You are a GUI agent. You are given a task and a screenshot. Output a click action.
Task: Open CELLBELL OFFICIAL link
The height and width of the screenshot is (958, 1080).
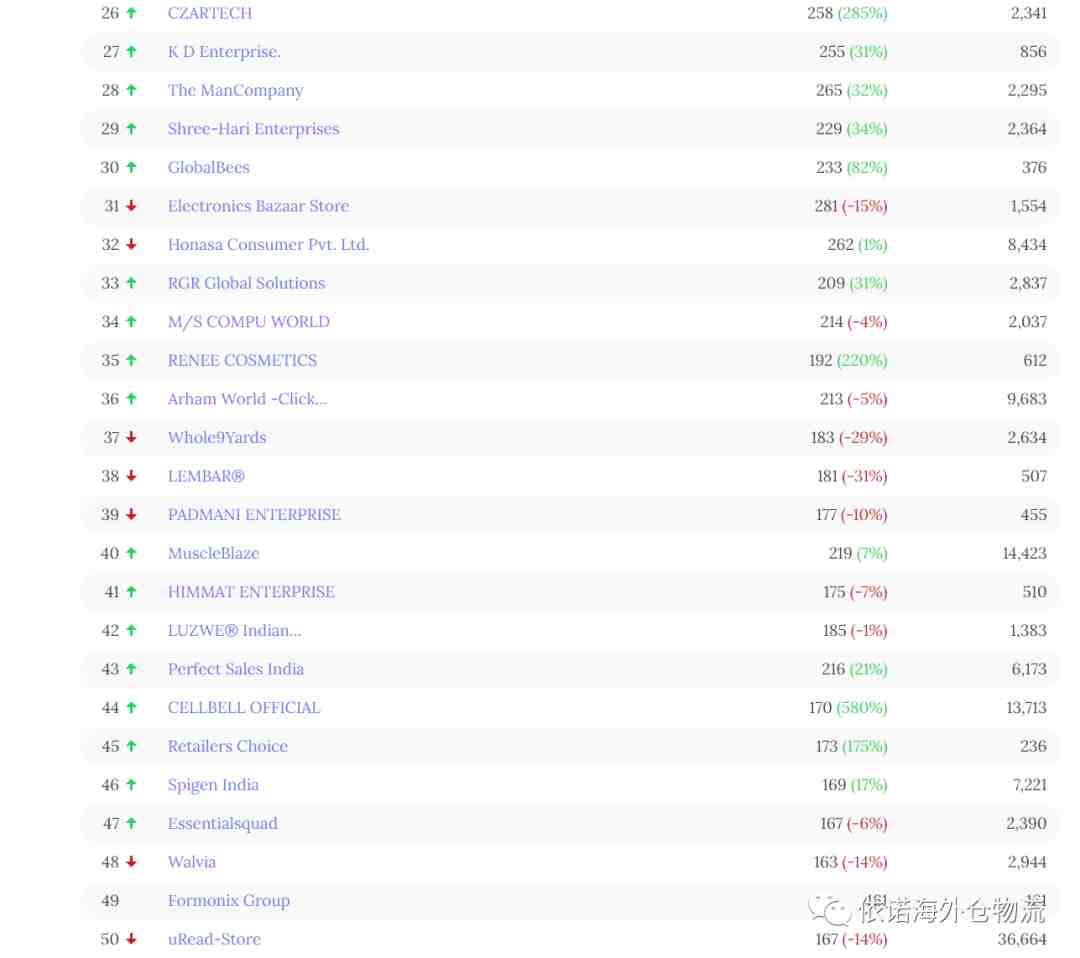click(x=243, y=707)
